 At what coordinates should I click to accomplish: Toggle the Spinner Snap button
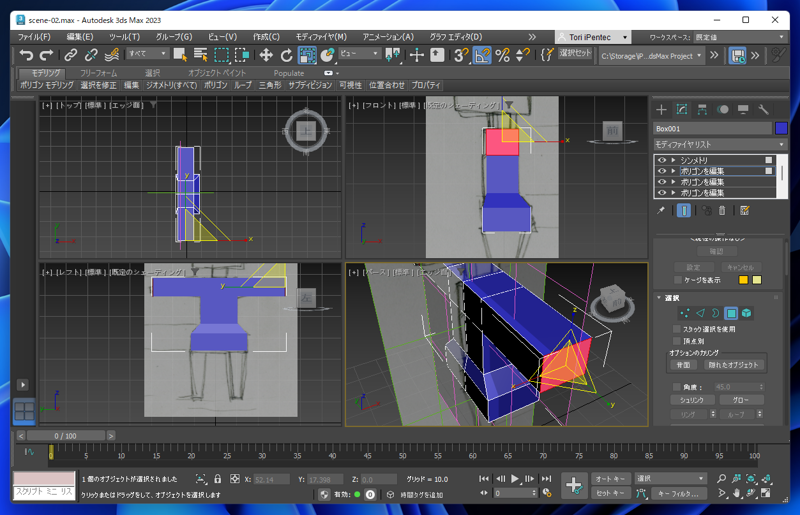523,55
